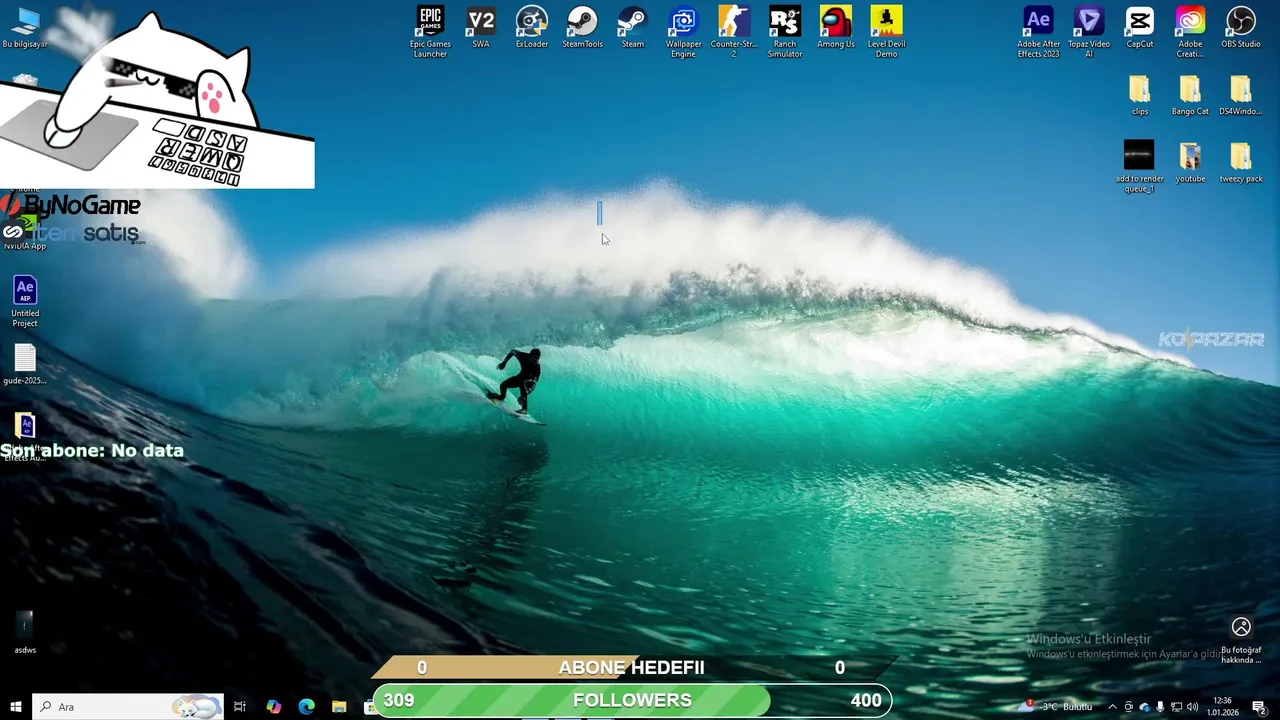The image size is (1280, 720).
Task: Click the Meet Now tray icon
Action: pyautogui.click(x=1129, y=707)
